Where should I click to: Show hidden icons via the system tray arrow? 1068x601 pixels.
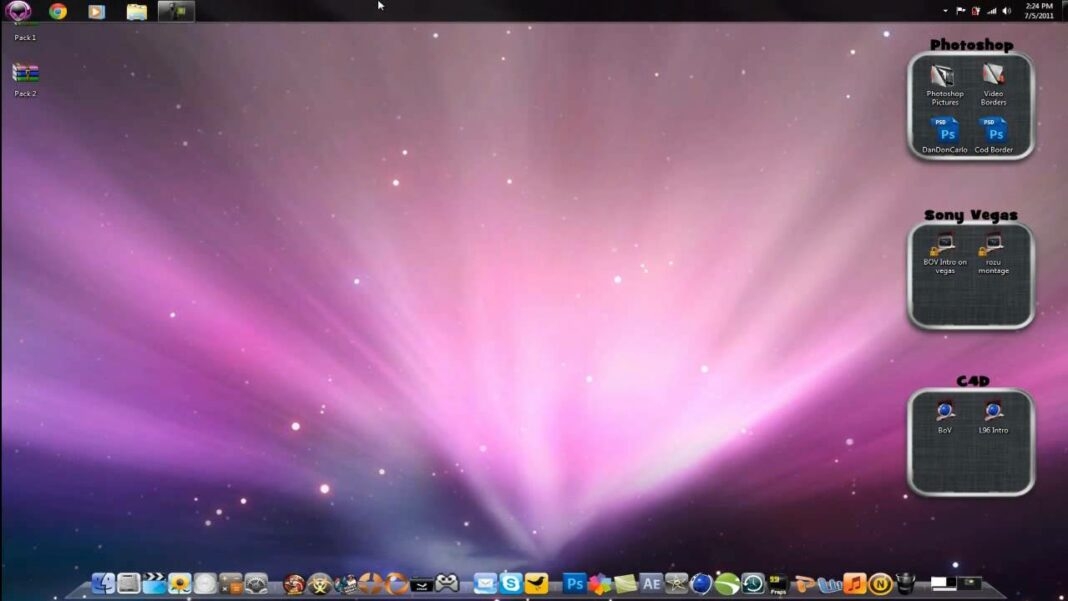pyautogui.click(x=945, y=11)
